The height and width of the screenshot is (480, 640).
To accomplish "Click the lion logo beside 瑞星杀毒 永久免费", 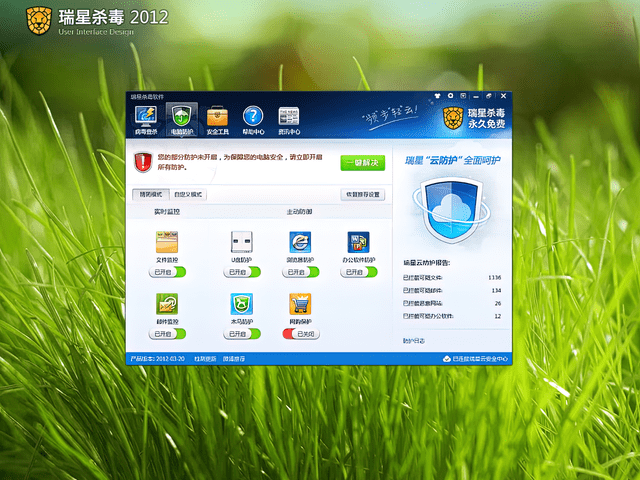I will pos(453,118).
